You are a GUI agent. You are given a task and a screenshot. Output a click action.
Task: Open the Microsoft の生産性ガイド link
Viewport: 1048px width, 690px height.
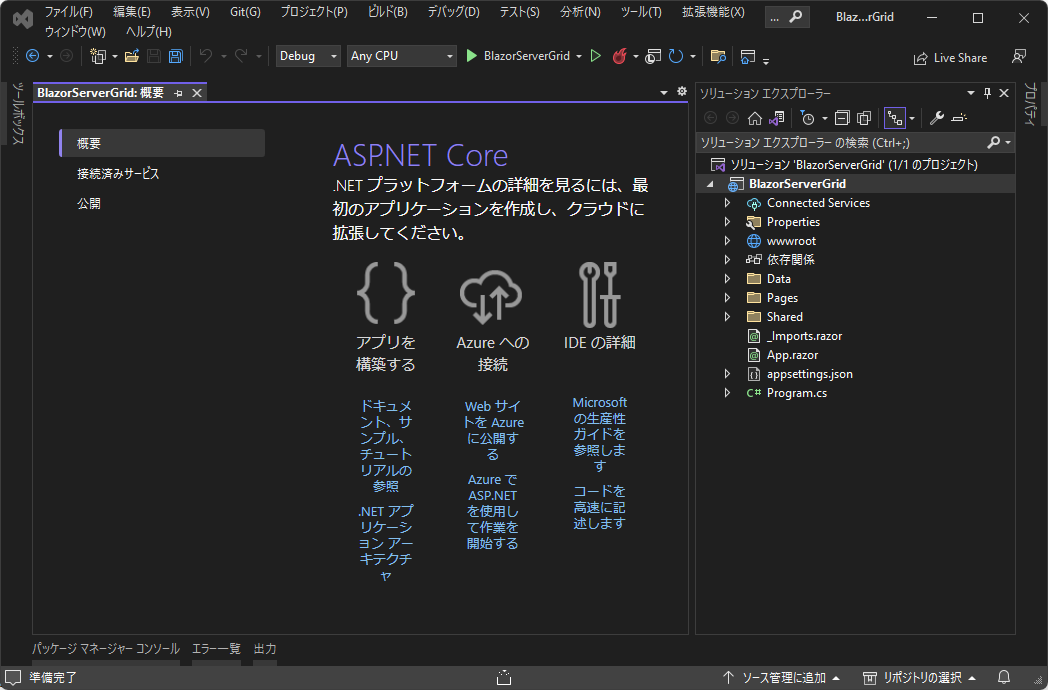click(600, 434)
